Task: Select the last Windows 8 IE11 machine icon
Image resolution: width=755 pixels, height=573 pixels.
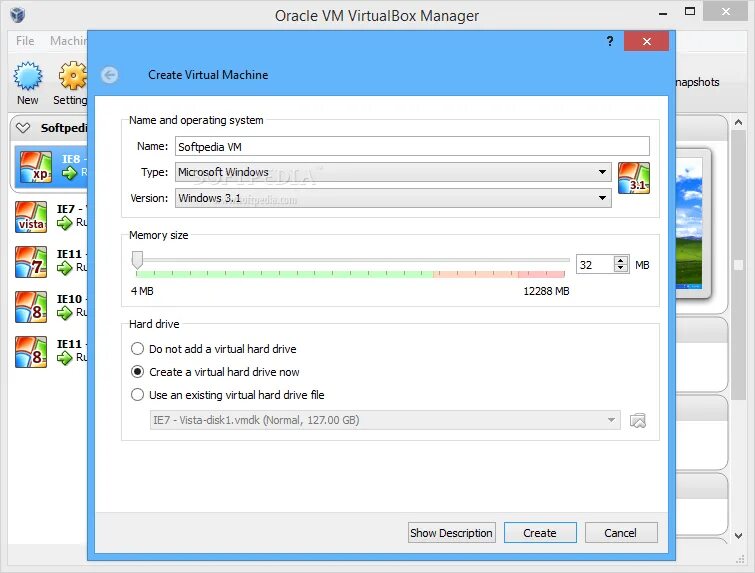Action: coord(31,352)
